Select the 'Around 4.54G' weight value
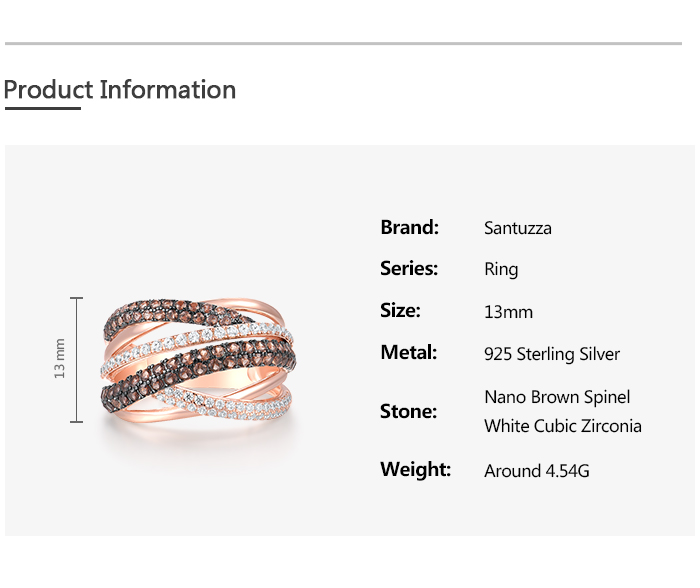The width and height of the screenshot is (700, 588). click(x=536, y=470)
